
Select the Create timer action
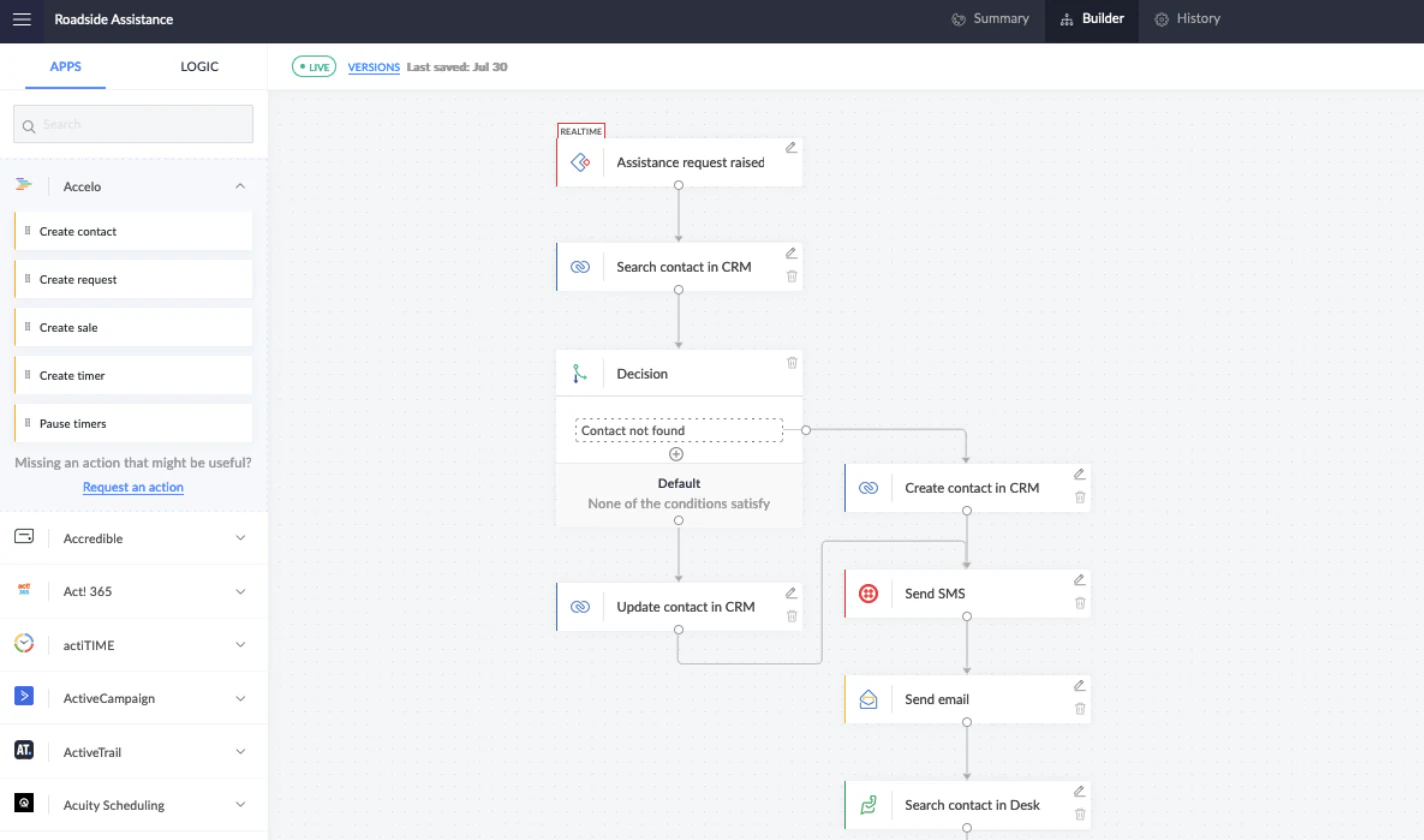[x=133, y=375]
